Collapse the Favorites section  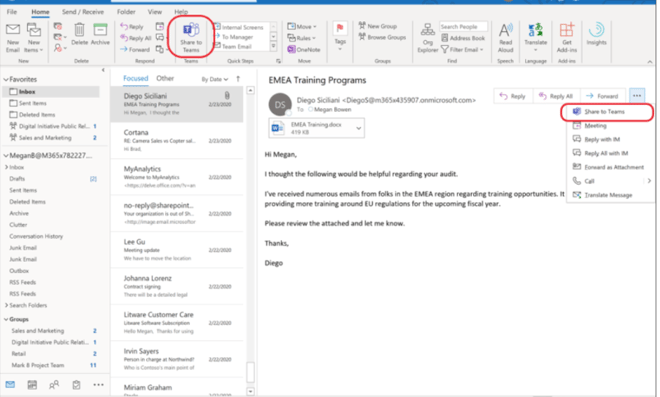coord(6,79)
